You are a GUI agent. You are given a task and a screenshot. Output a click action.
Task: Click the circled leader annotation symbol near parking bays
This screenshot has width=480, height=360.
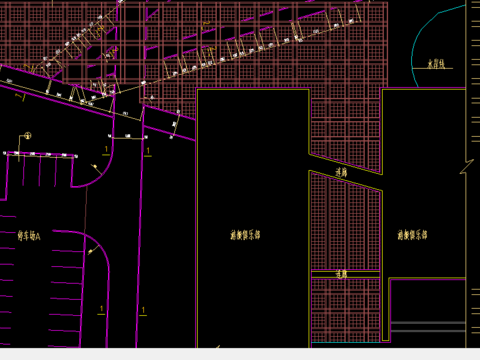pos(28,136)
